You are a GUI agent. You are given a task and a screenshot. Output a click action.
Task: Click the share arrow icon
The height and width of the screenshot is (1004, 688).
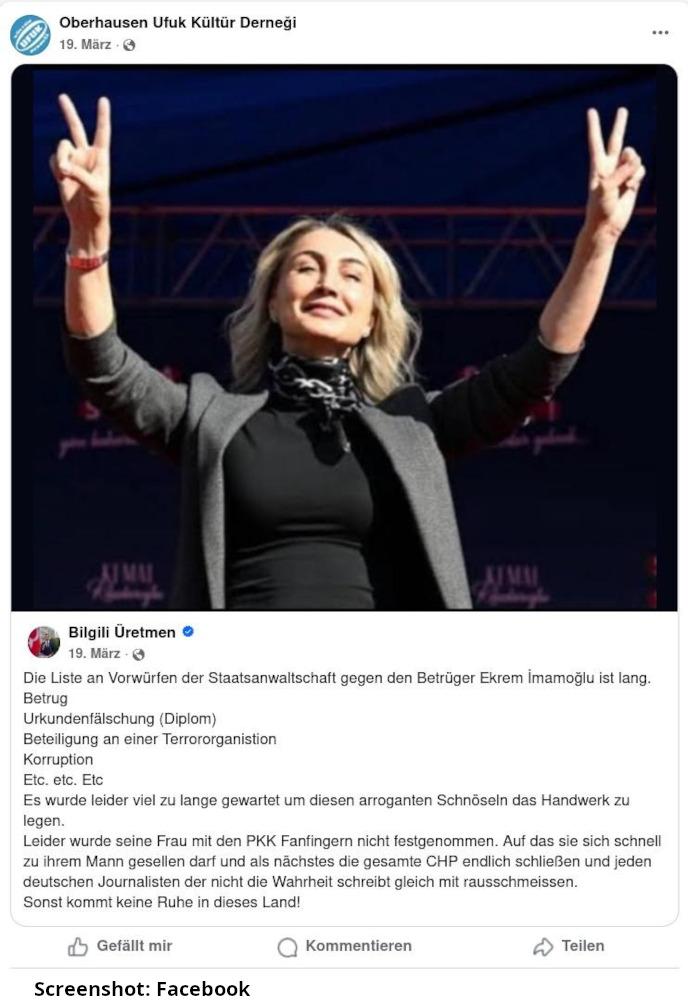tap(543, 946)
